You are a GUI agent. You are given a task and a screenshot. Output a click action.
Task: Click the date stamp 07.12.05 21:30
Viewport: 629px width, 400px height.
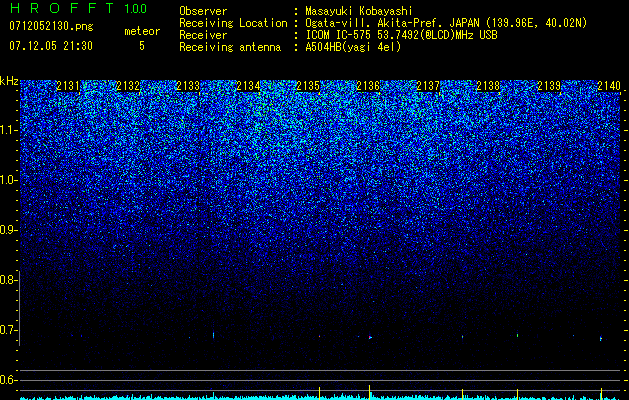pyautogui.click(x=51, y=46)
